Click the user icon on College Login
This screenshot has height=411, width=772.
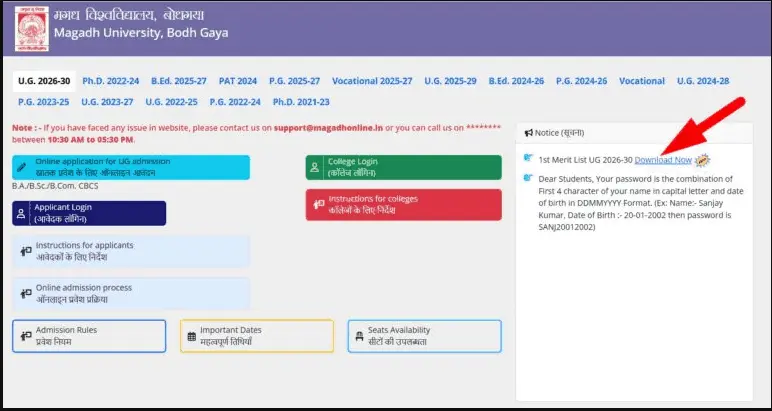click(315, 167)
